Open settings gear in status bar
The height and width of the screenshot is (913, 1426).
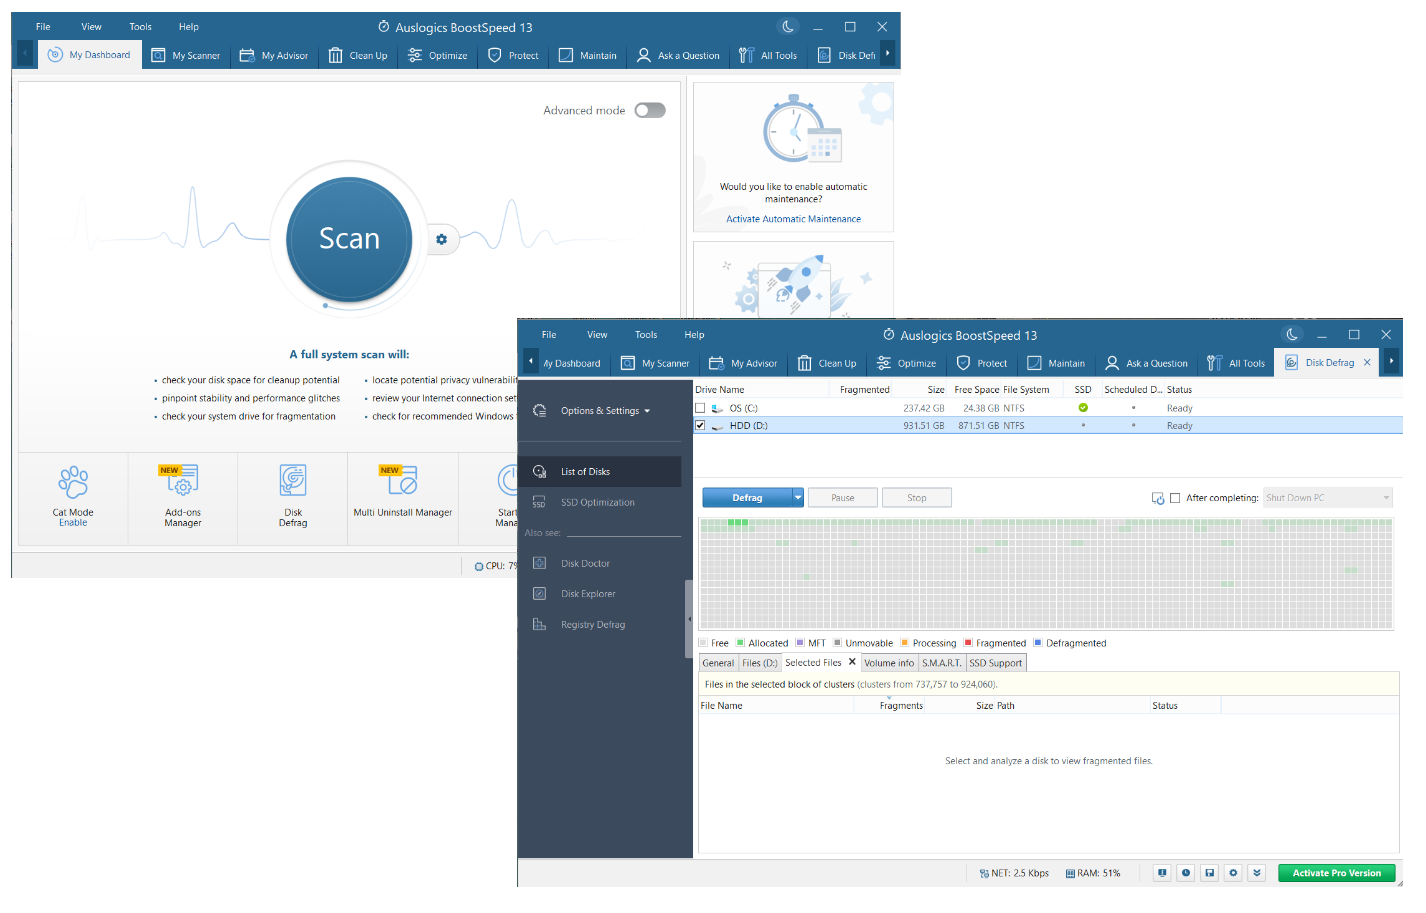click(x=1233, y=873)
